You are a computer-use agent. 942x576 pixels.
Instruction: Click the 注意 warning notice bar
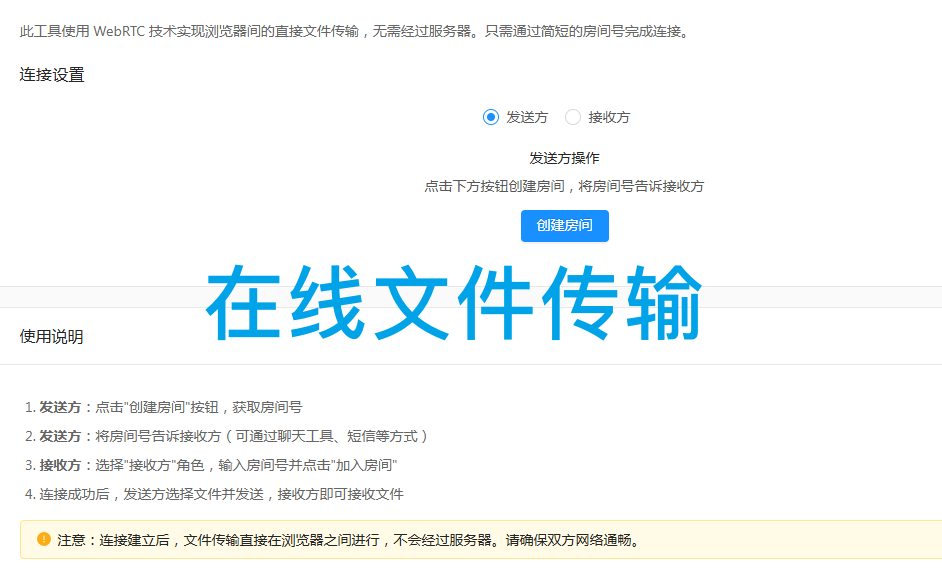pos(400,538)
